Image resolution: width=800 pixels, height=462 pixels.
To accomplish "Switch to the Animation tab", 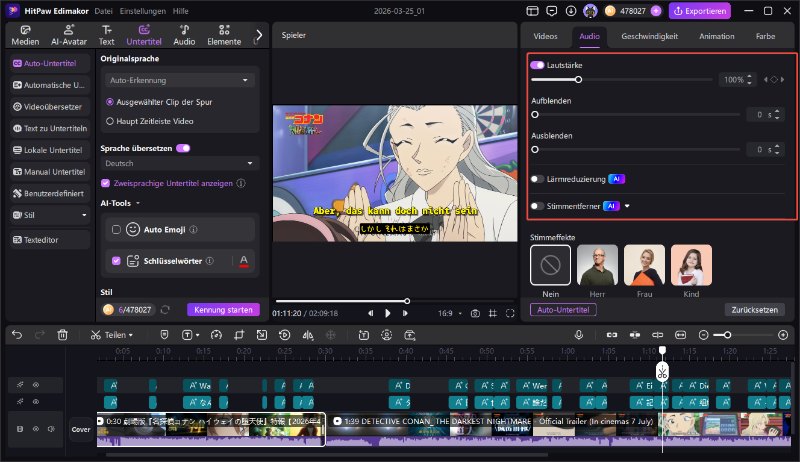I will (x=716, y=36).
